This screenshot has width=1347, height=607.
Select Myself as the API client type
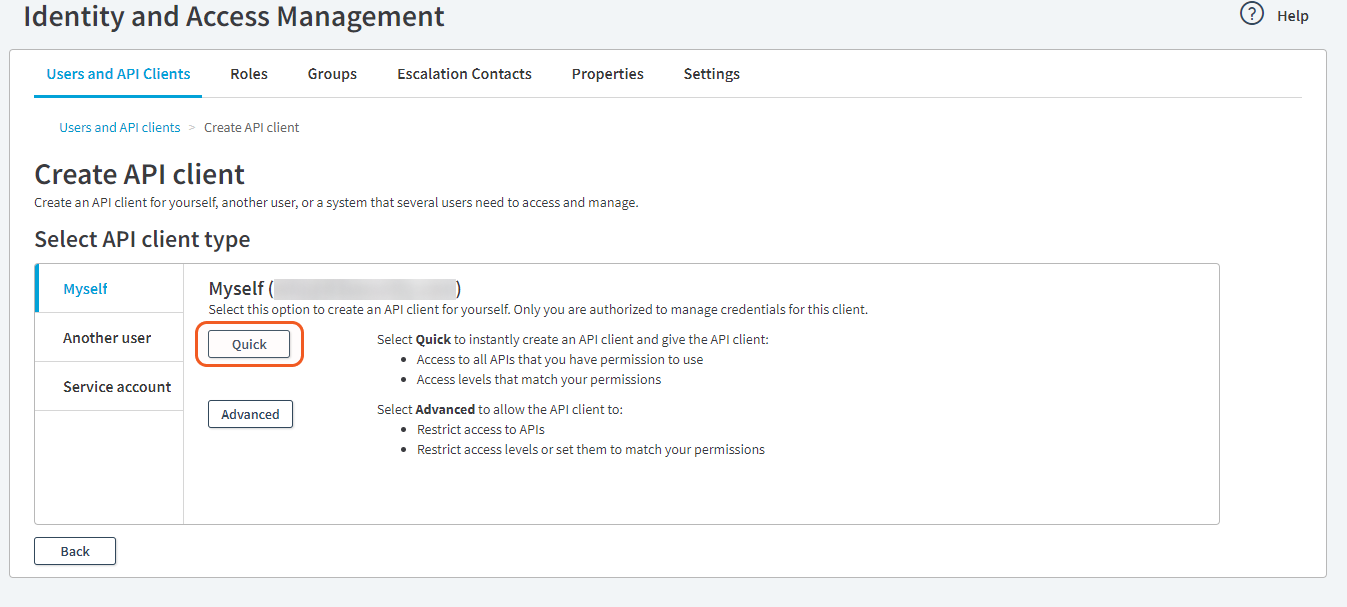[x=86, y=289]
